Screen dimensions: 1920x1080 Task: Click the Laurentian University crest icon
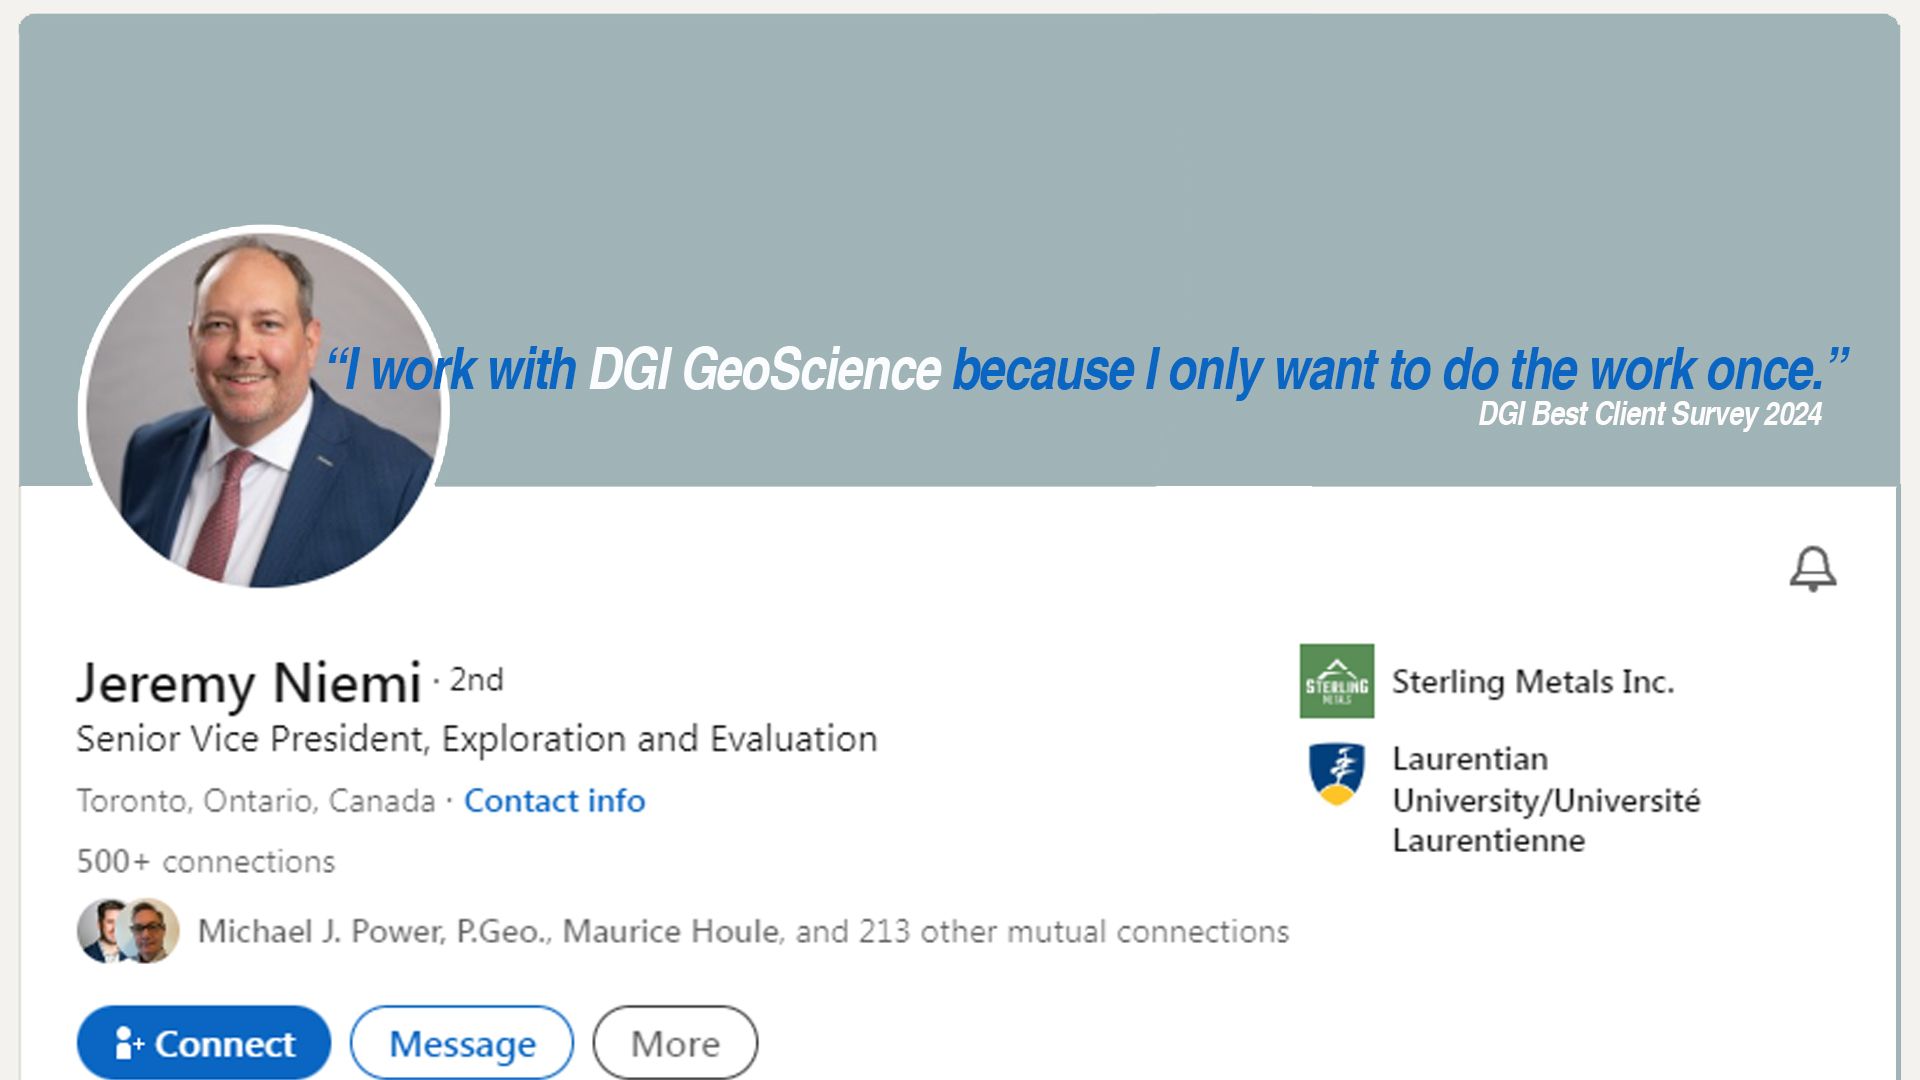click(x=1337, y=774)
